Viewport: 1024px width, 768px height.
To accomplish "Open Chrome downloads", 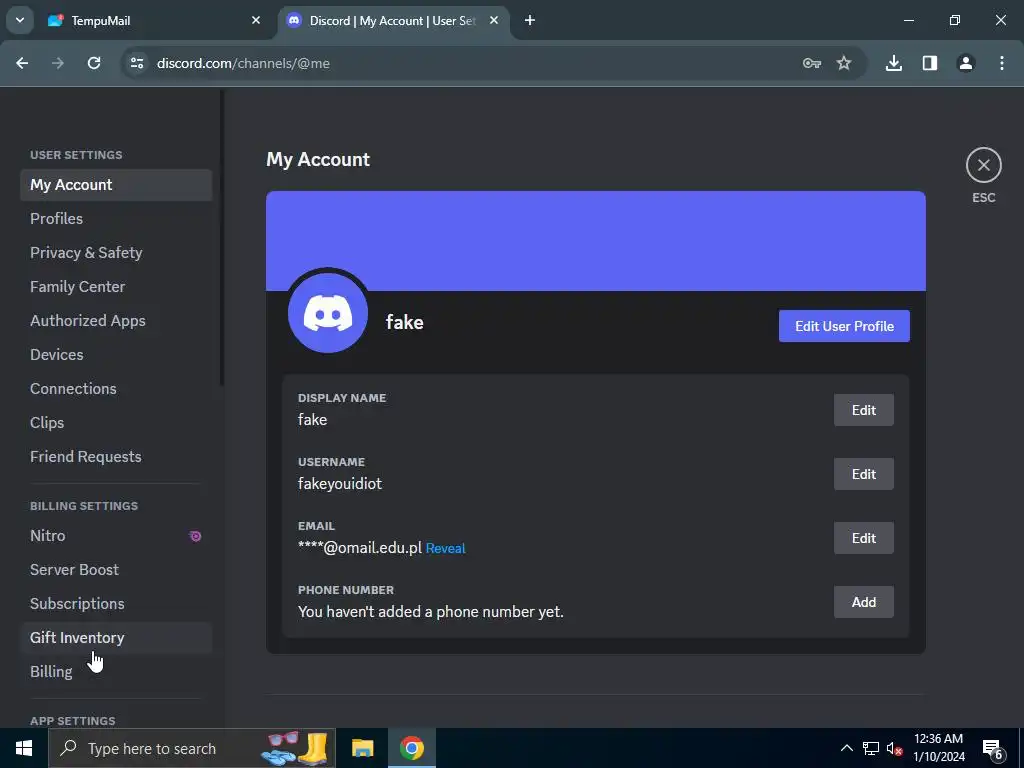I will (894, 63).
